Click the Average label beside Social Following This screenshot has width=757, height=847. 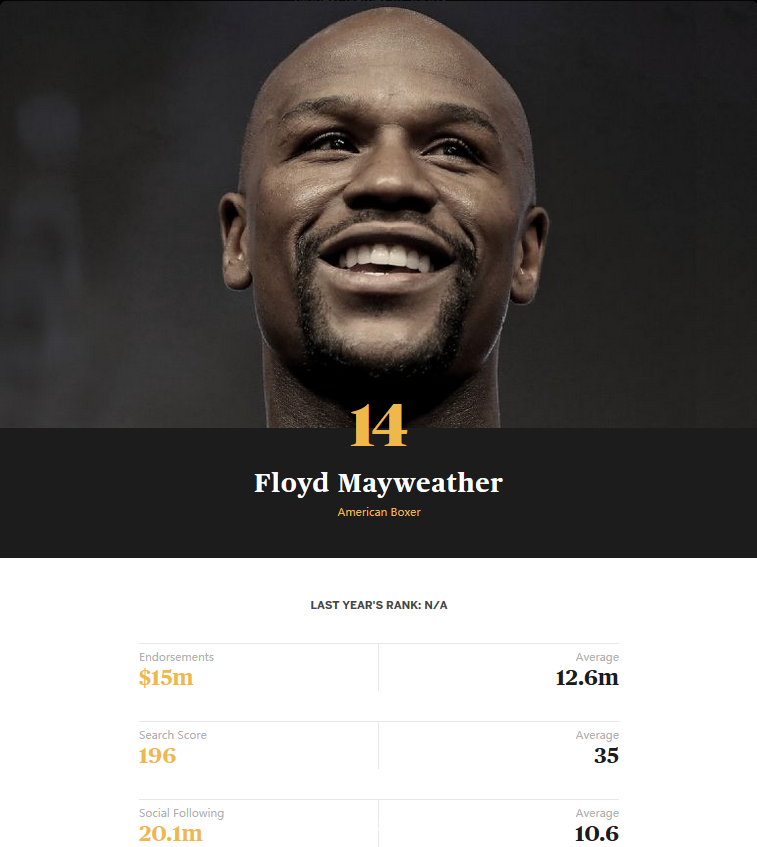click(x=597, y=813)
